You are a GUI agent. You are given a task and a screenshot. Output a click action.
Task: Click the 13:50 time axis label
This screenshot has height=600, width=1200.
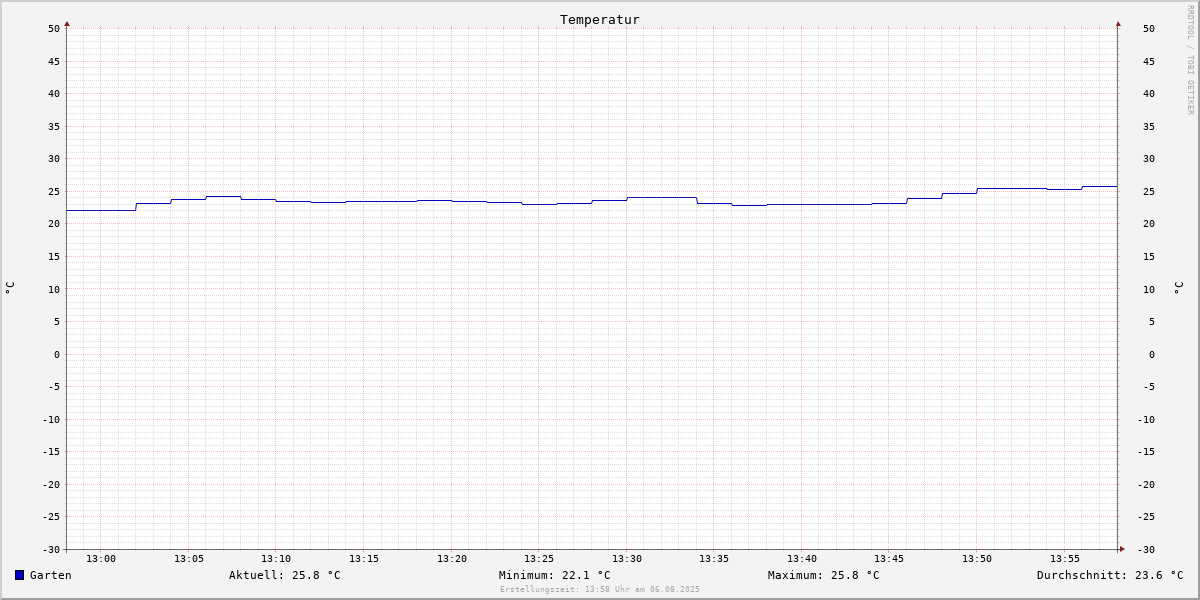point(977,559)
